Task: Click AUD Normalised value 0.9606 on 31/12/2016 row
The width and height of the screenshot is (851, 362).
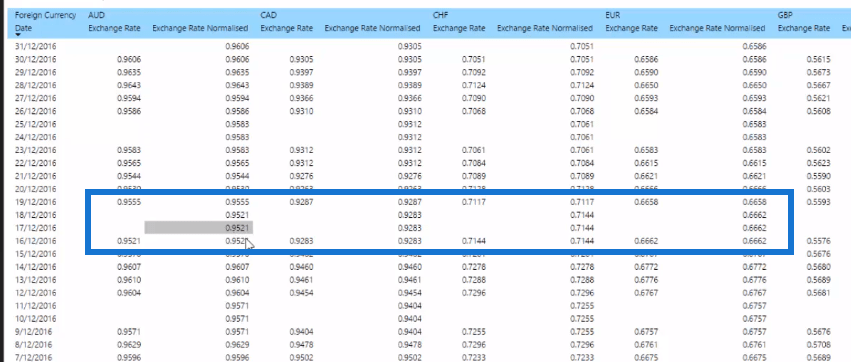Action: pos(237,47)
